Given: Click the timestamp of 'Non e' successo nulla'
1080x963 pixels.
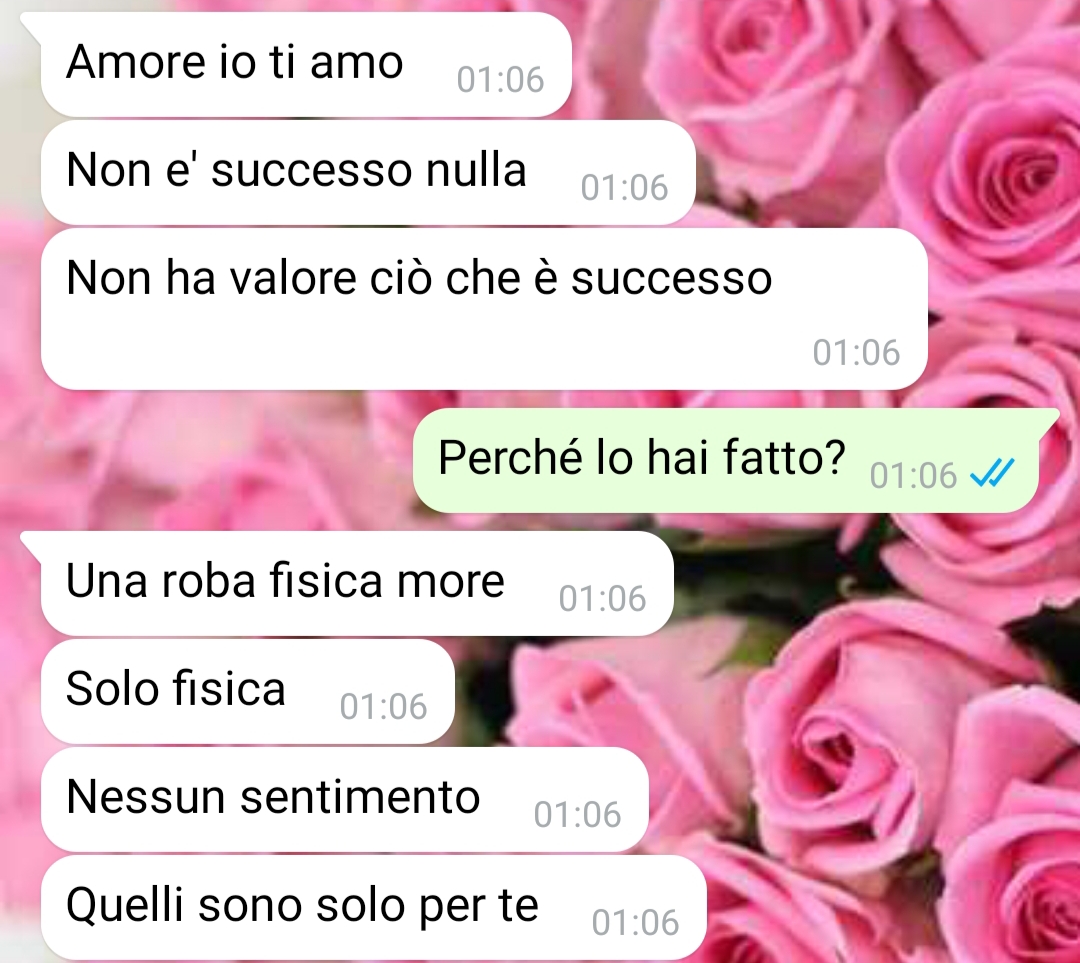Looking at the screenshot, I should pos(624,188).
